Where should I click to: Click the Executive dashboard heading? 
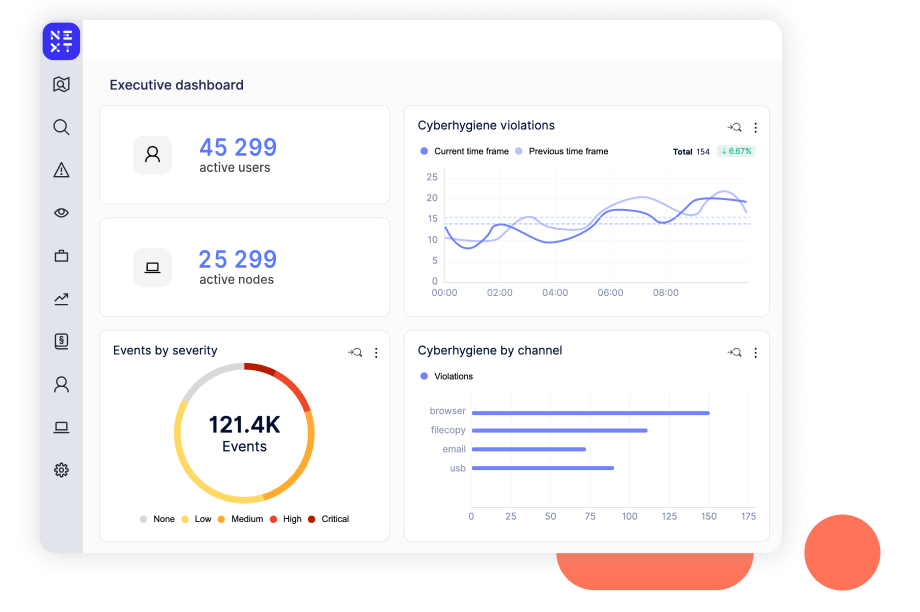pos(177,85)
